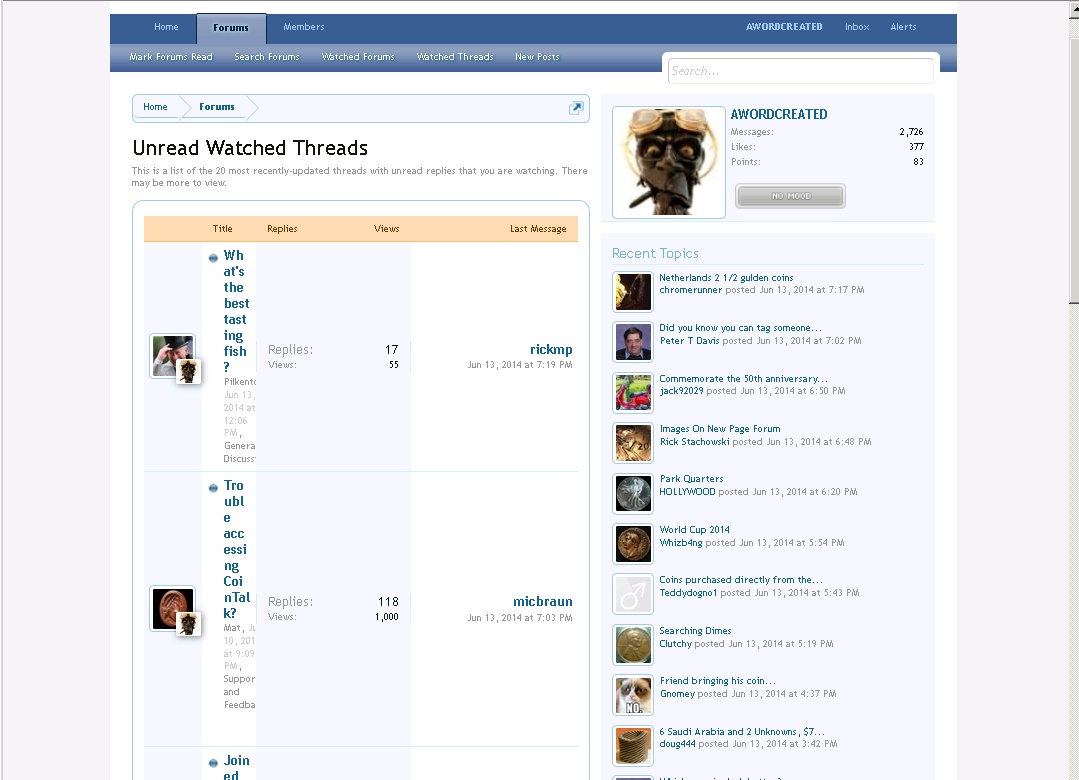Open grumpy cat avatar of Gnomey

[x=633, y=695]
